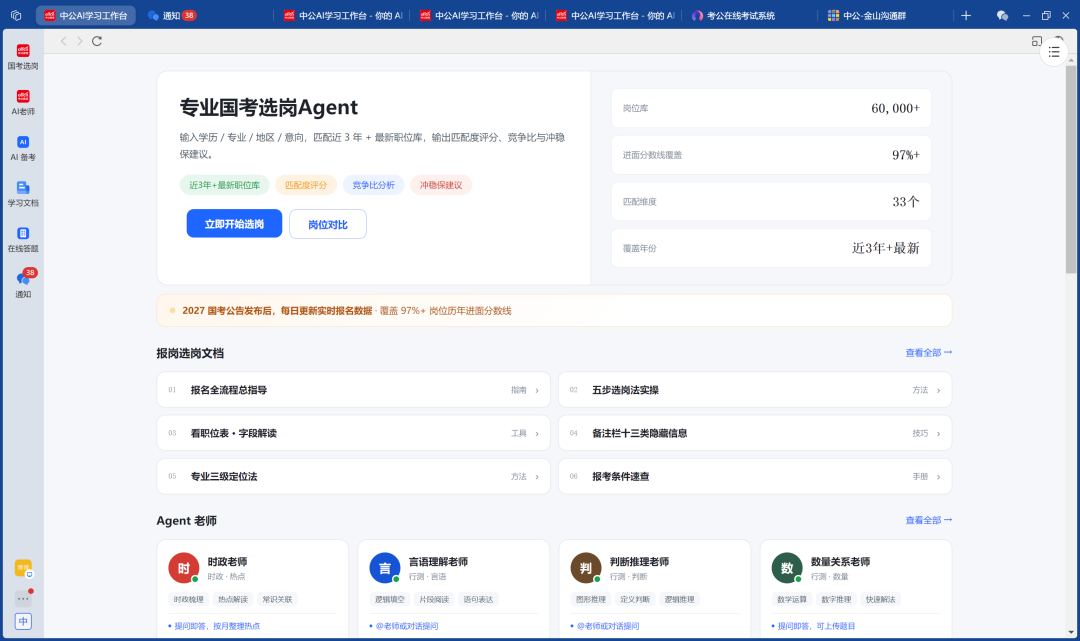
Task: Click 岗位对比 button
Action: [x=328, y=224]
